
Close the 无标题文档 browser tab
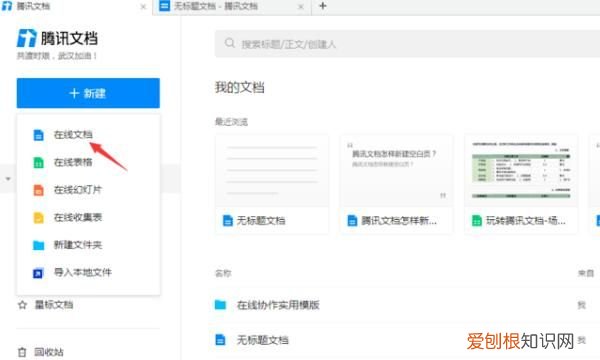pos(301,7)
